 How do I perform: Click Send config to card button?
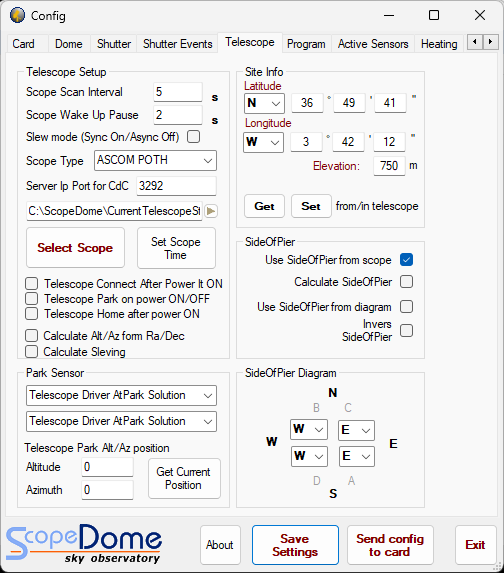pos(390,545)
